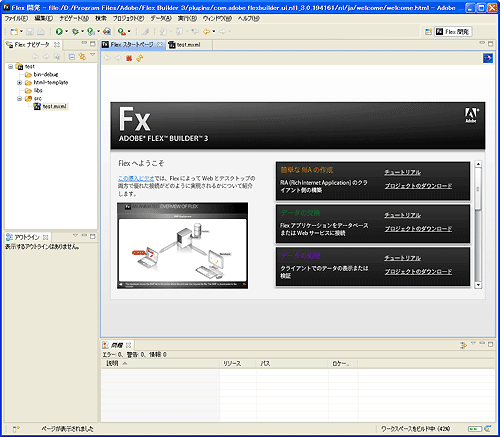Open the ウィンドウ(W) menu
Image resolution: width=500 pixels, height=437 pixels.
[217, 18]
